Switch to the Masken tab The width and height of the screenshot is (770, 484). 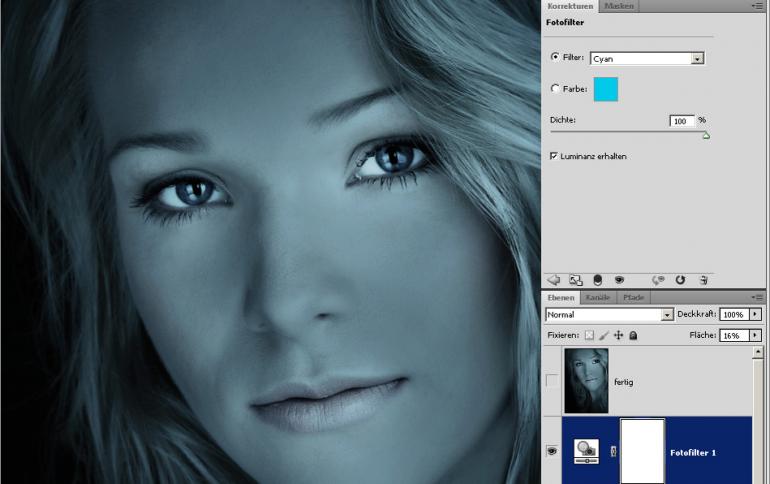[x=619, y=6]
